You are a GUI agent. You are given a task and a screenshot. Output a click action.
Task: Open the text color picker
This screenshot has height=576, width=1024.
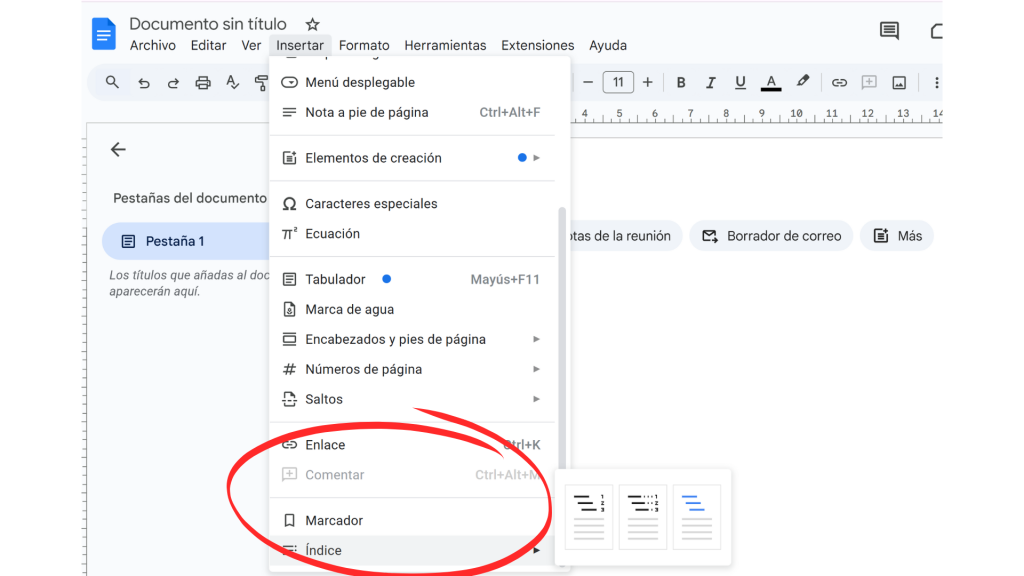[x=770, y=83]
